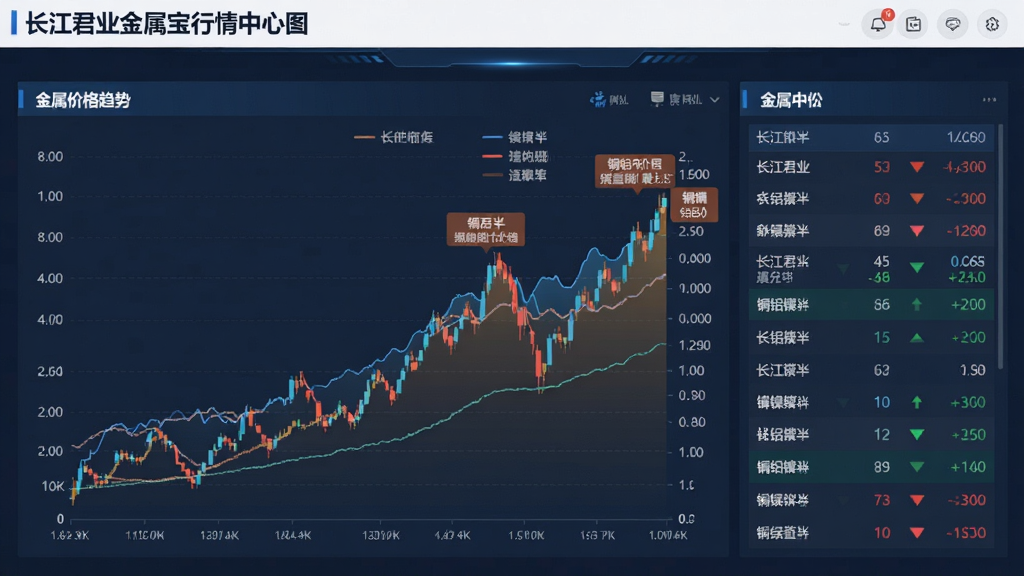Select the 长江君业 row showing 53
This screenshot has height=576, width=1024.
[871, 167]
